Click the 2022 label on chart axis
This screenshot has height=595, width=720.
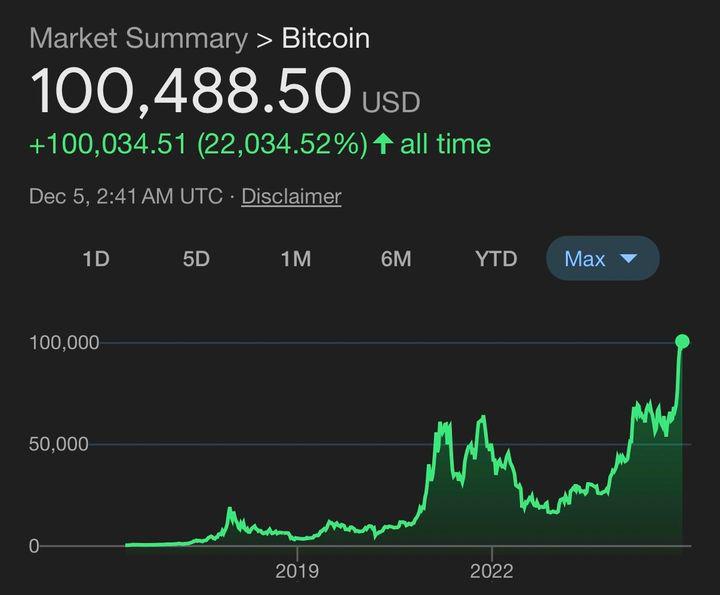point(491,571)
